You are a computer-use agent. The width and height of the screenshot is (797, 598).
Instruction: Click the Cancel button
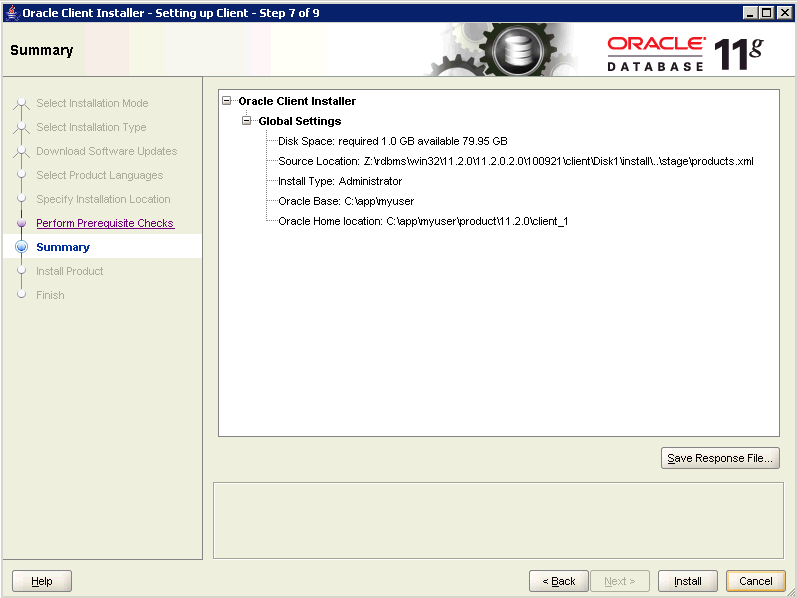pos(755,581)
